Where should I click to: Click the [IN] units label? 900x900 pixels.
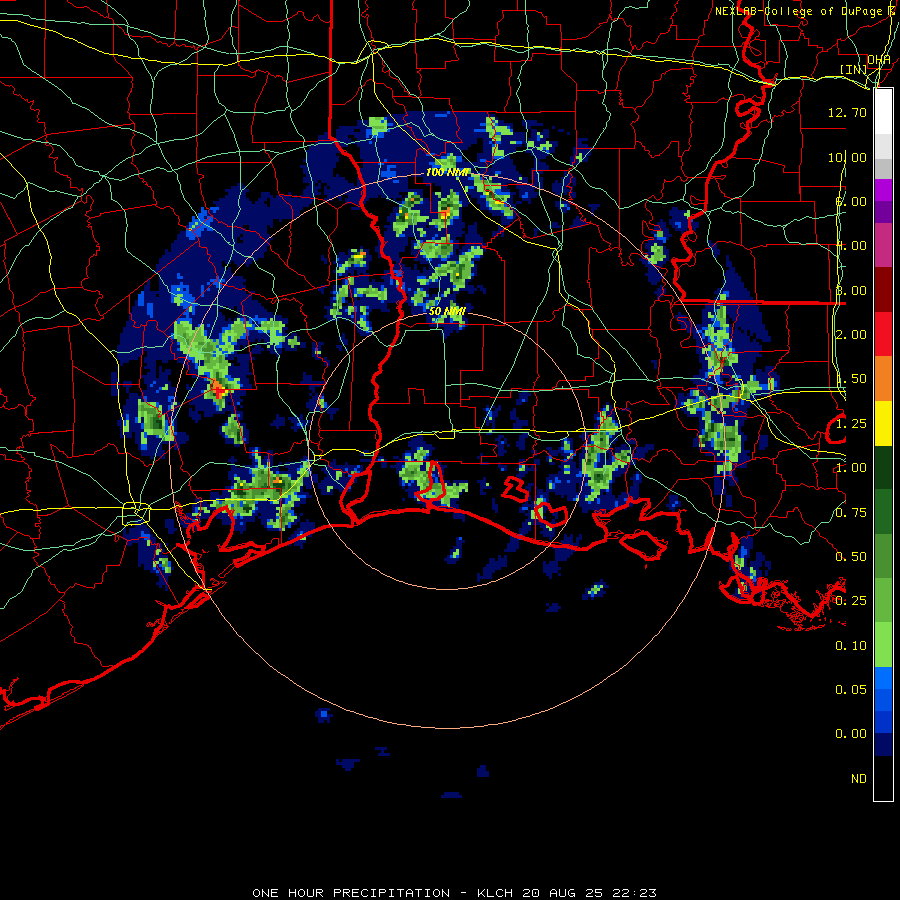click(854, 69)
